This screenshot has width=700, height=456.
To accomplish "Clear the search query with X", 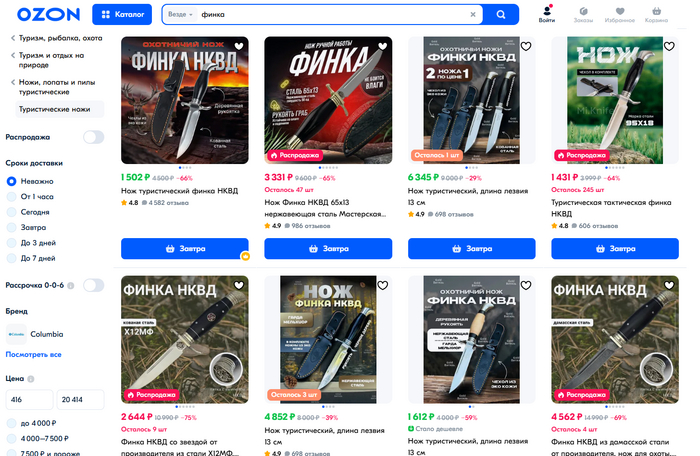I will pyautogui.click(x=473, y=14).
